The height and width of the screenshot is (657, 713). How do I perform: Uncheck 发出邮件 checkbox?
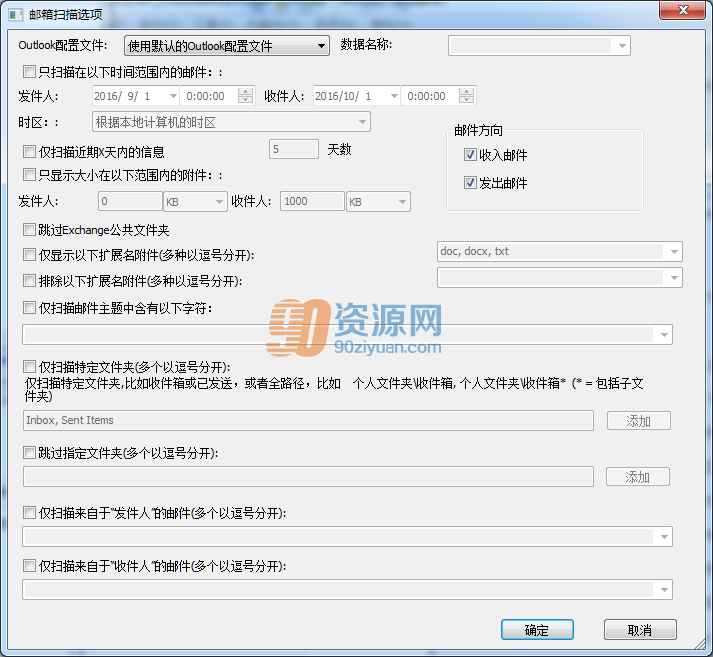(x=470, y=183)
